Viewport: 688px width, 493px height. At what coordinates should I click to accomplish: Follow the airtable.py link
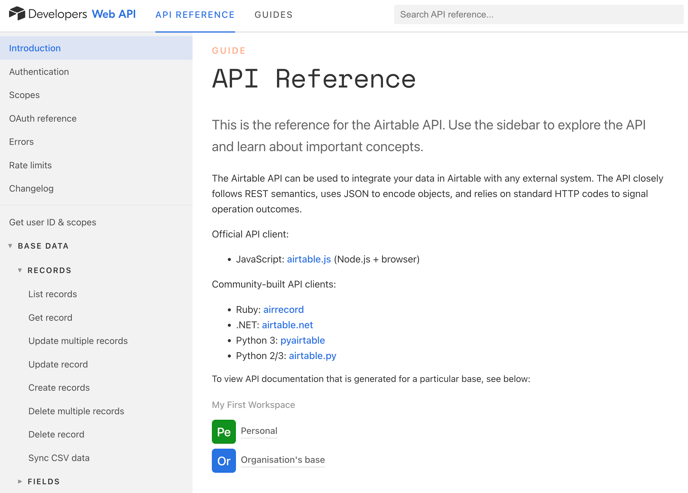click(x=312, y=356)
